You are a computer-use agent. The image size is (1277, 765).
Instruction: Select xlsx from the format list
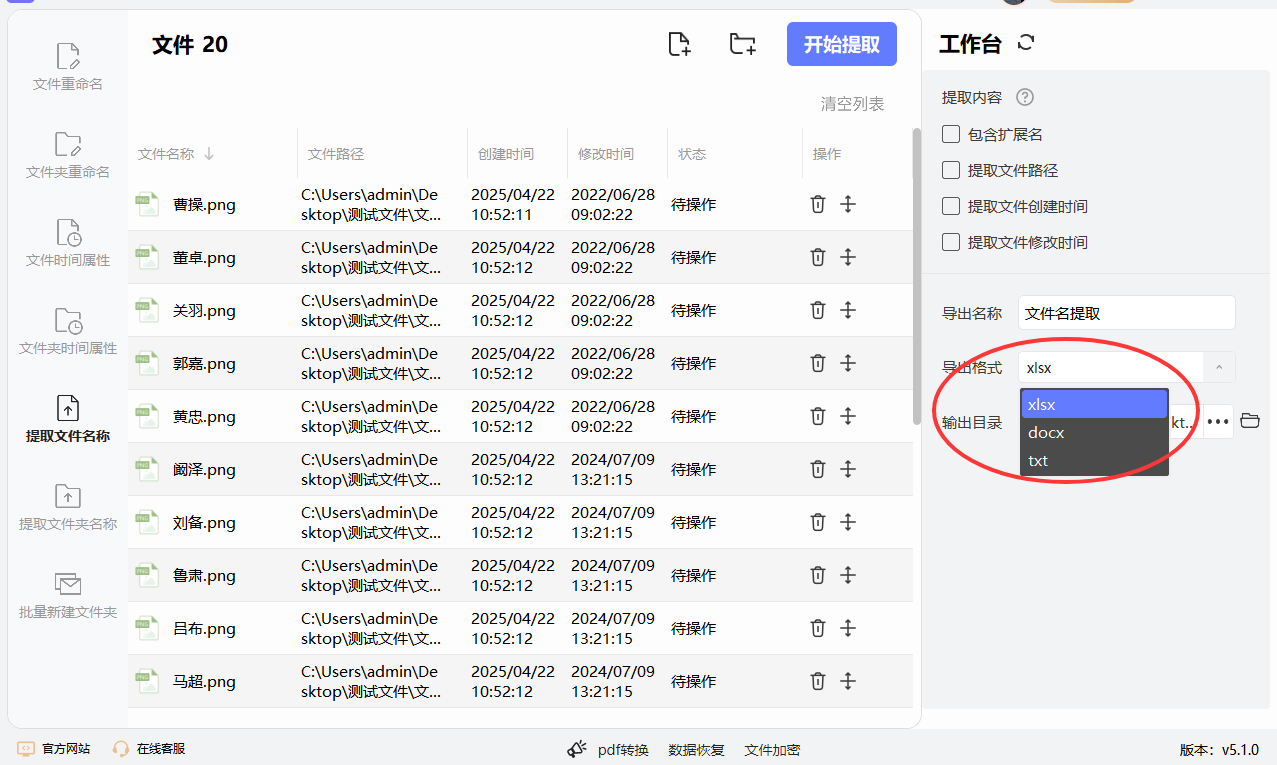point(1094,404)
